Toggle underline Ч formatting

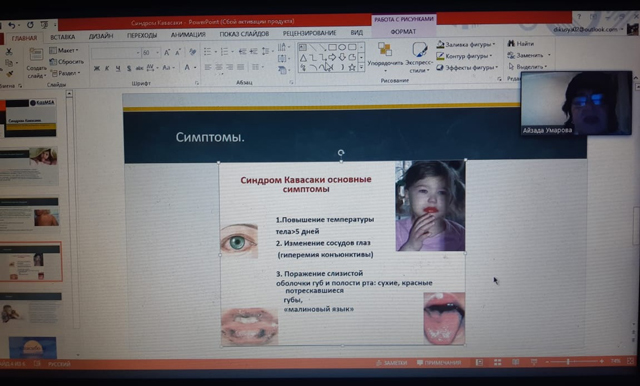[x=118, y=68]
